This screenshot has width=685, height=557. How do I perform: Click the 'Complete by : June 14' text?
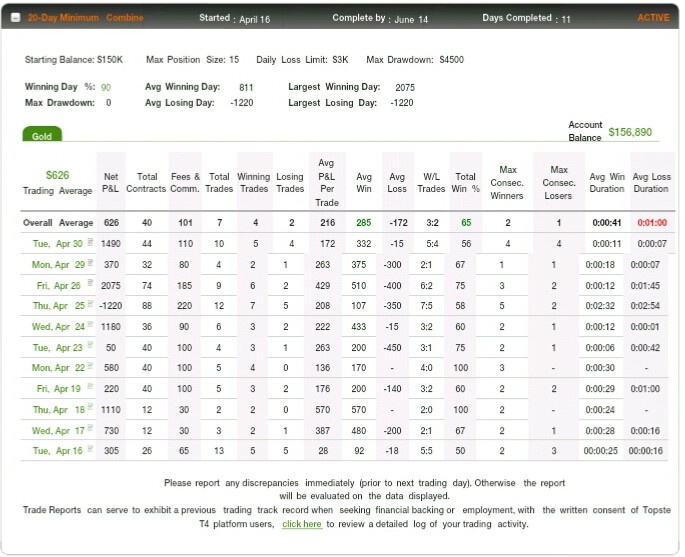point(380,18)
